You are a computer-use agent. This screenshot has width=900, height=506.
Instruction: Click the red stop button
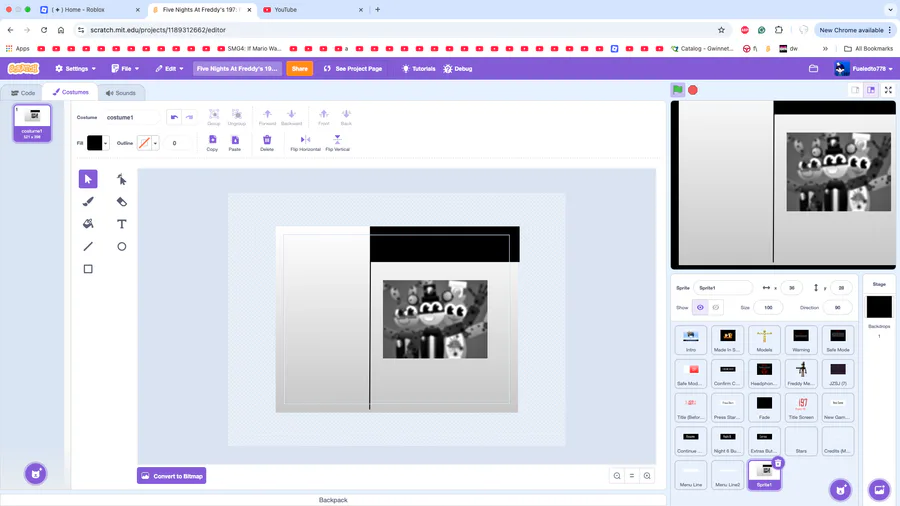point(693,90)
